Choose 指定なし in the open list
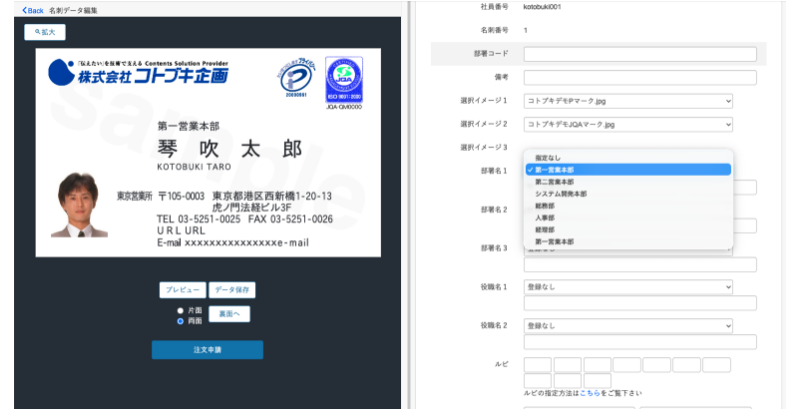The height and width of the screenshot is (410, 800). [x=629, y=158]
